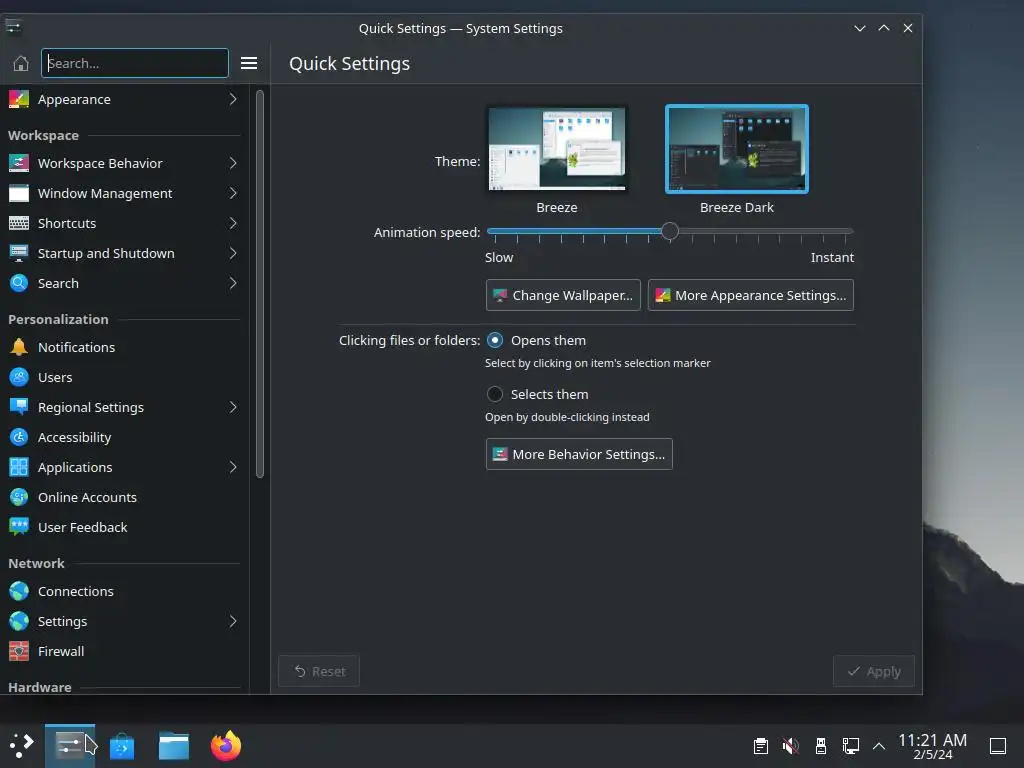Click the Notifications bell icon
The height and width of the screenshot is (768, 1024).
tap(19, 347)
